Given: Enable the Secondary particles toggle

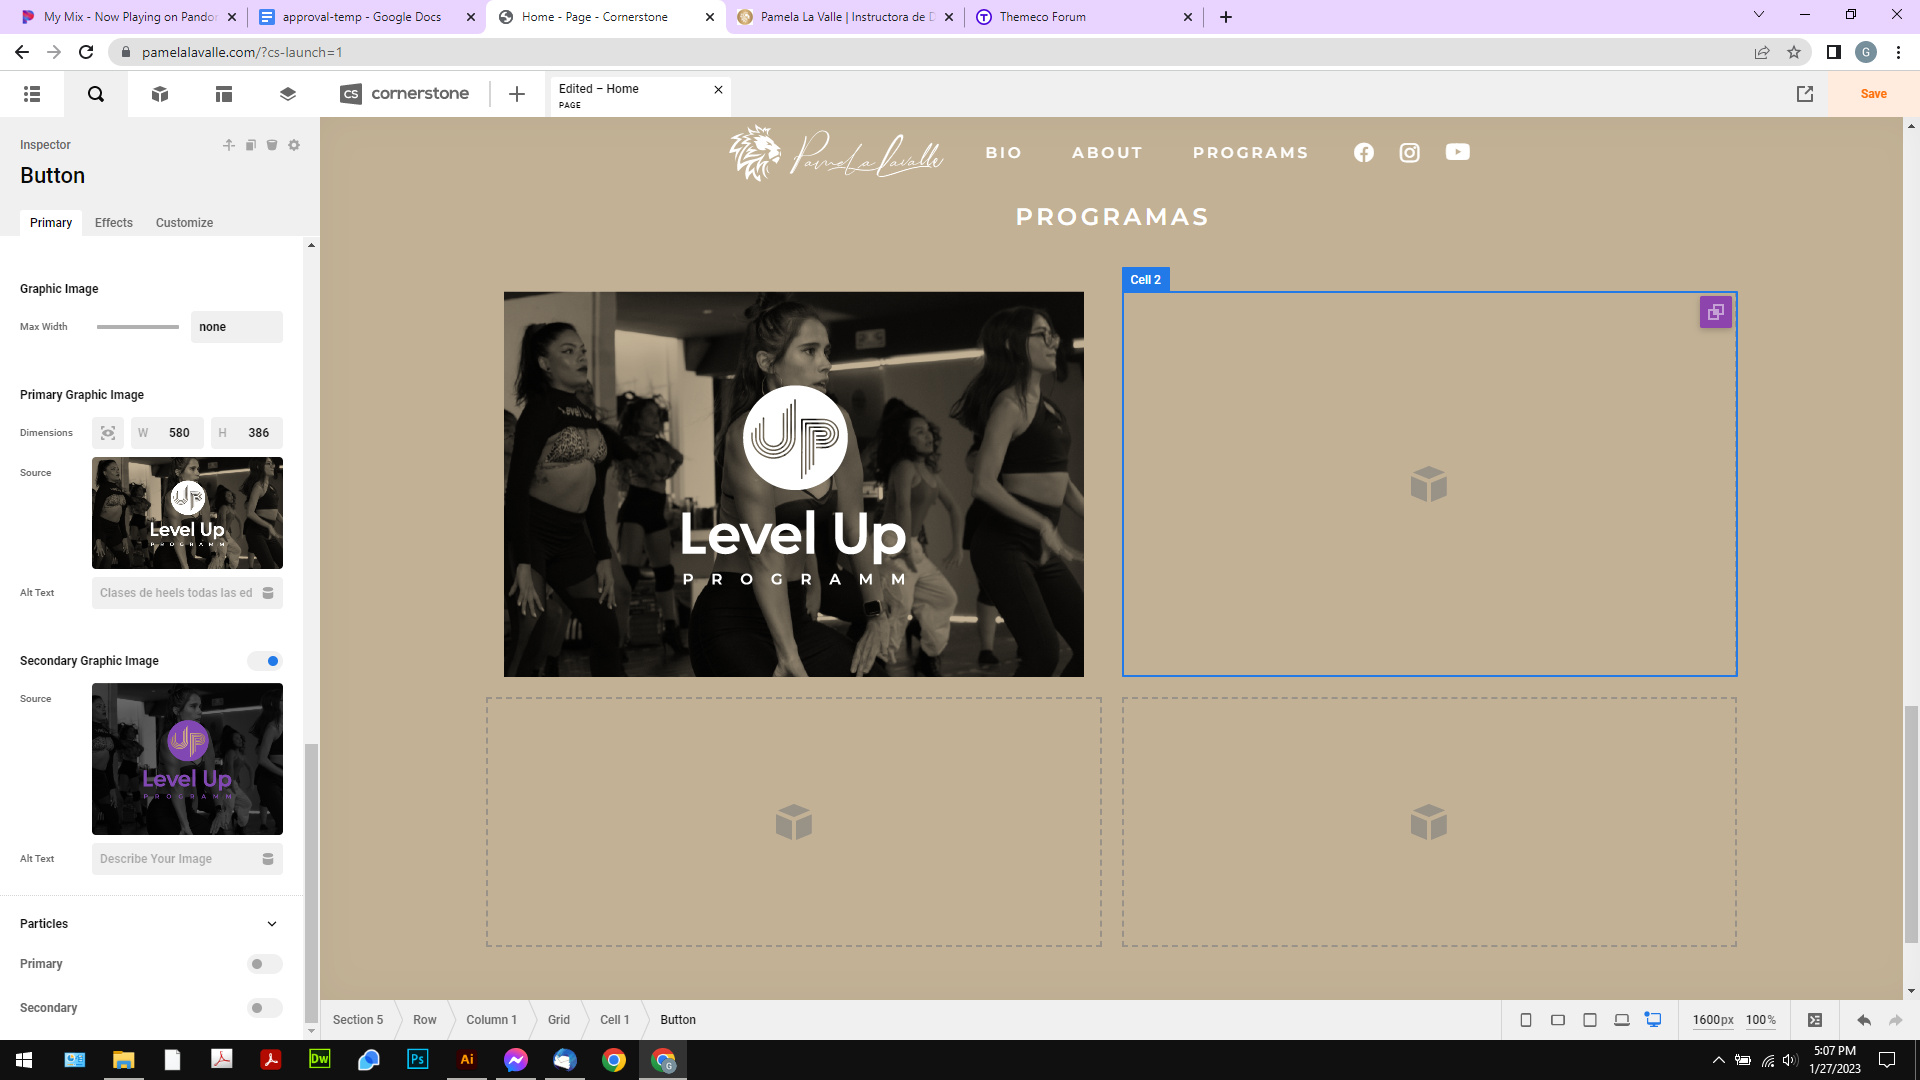Looking at the screenshot, I should point(265,1008).
